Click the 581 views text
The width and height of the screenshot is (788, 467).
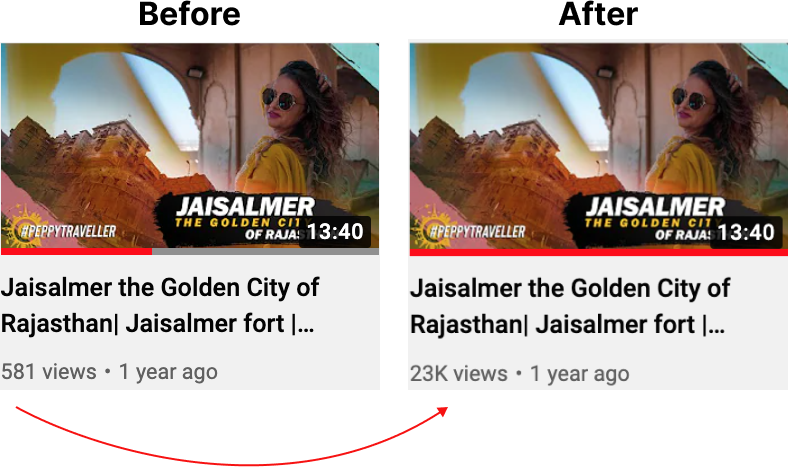pos(49,372)
